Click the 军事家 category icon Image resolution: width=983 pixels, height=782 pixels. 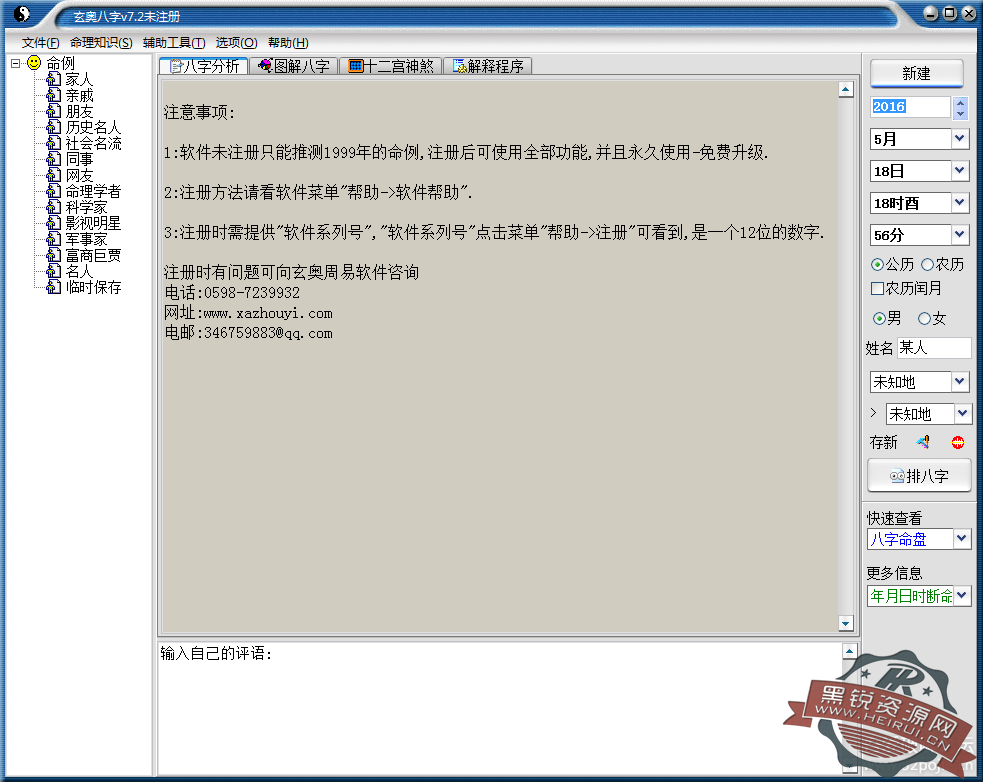pos(54,239)
